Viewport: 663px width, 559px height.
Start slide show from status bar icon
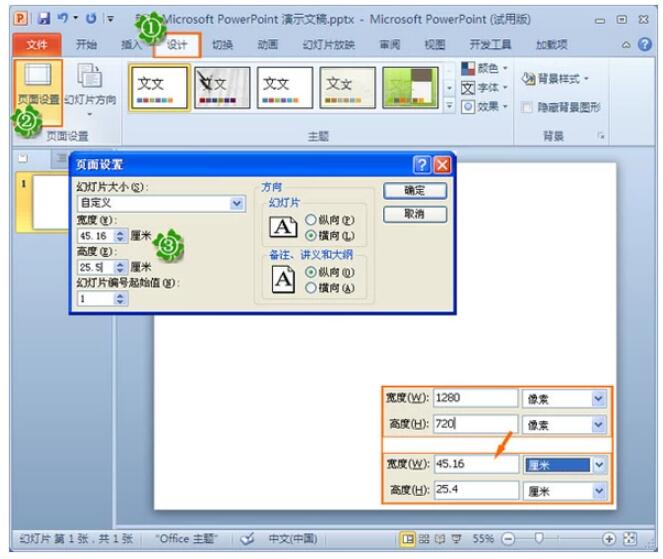click(x=456, y=538)
